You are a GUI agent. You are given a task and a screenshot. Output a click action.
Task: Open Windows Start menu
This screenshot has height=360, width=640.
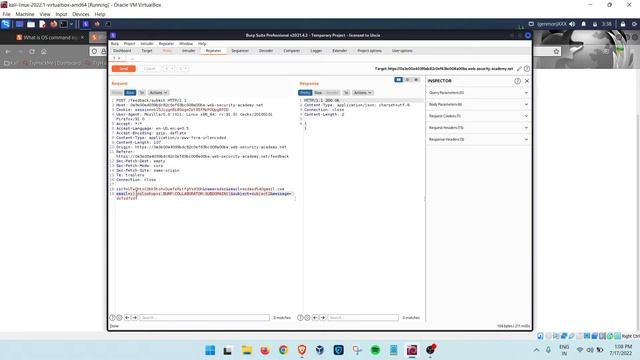pos(210,350)
